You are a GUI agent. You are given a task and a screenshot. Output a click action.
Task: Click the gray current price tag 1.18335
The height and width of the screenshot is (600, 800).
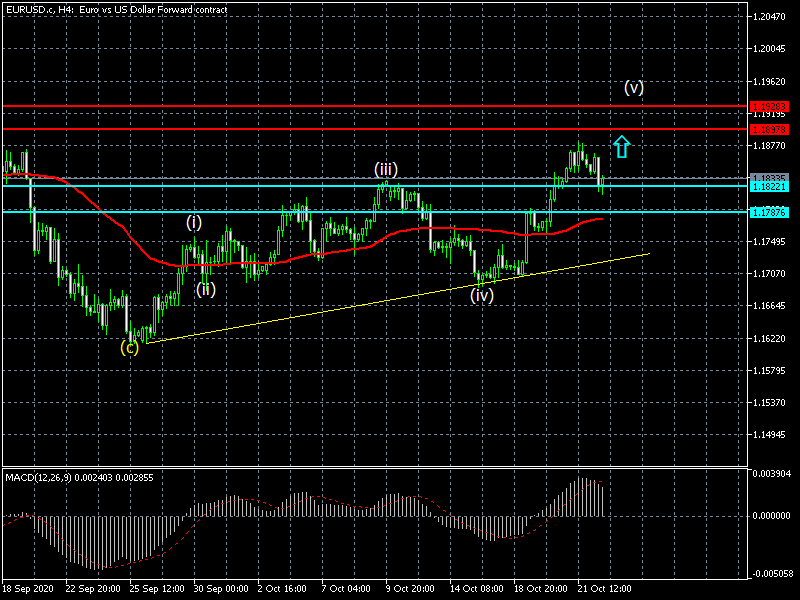point(769,178)
